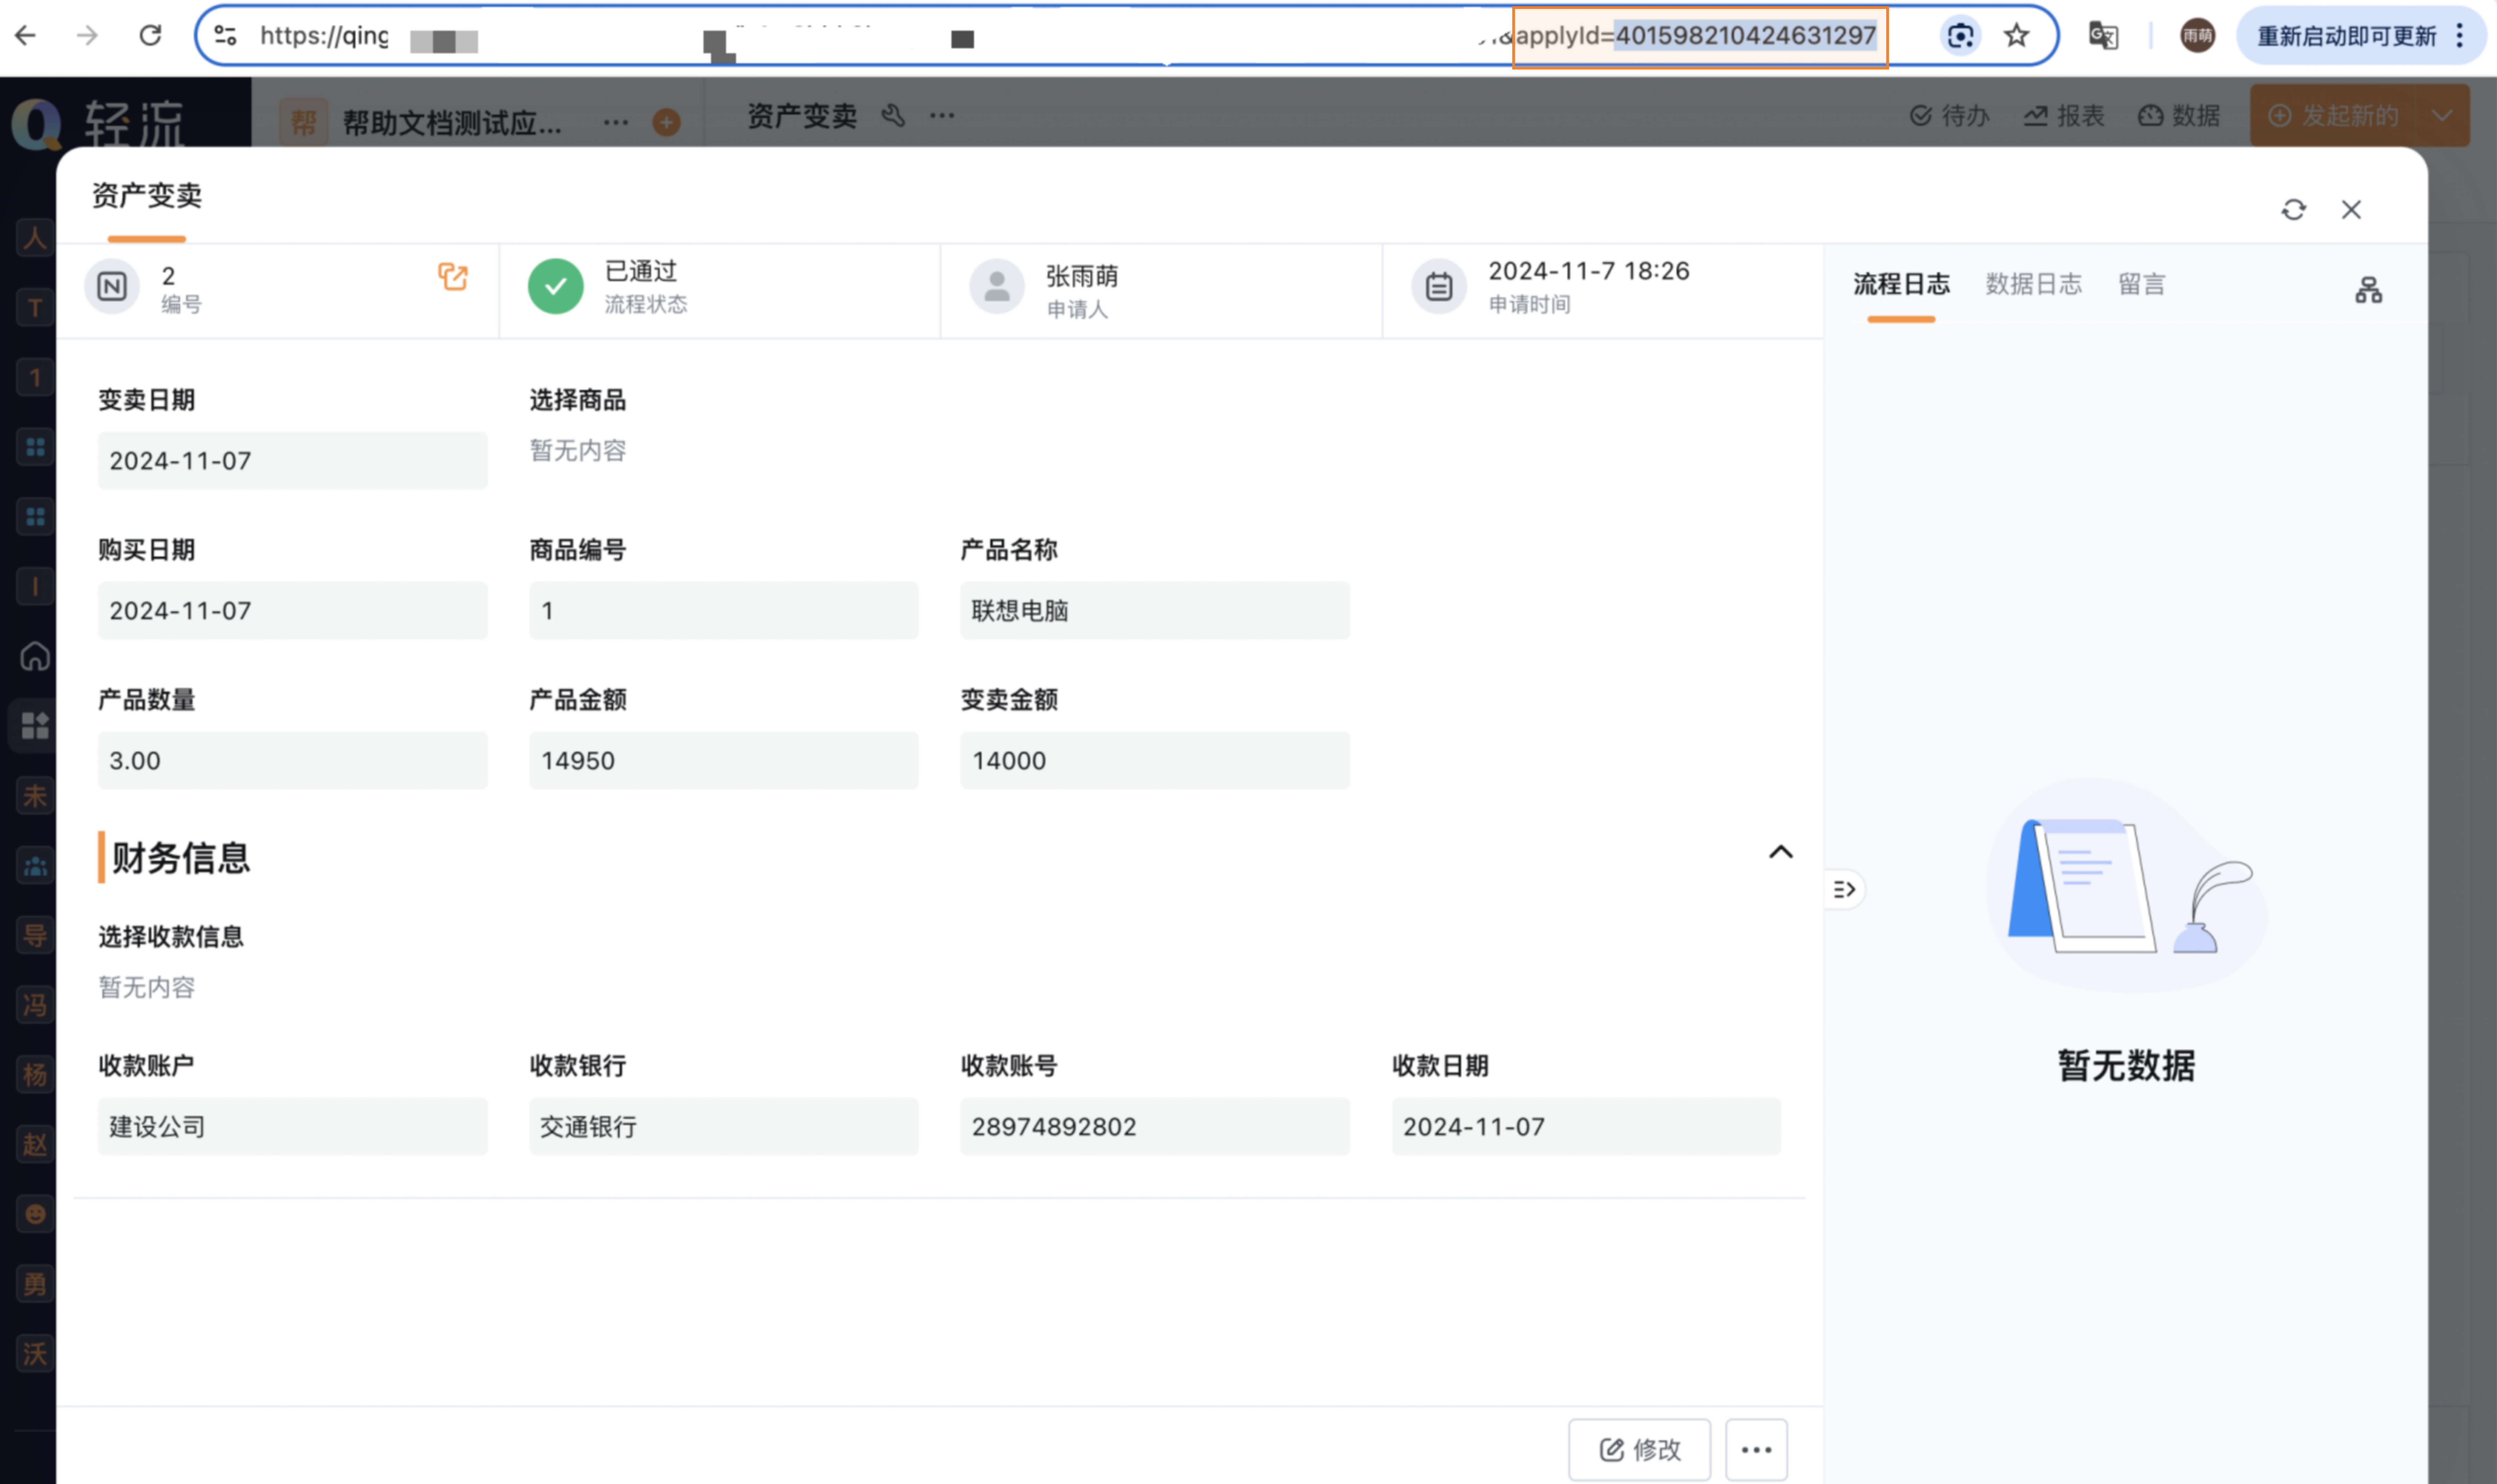
Task: Click the 编号 N icon
Action: (112, 286)
